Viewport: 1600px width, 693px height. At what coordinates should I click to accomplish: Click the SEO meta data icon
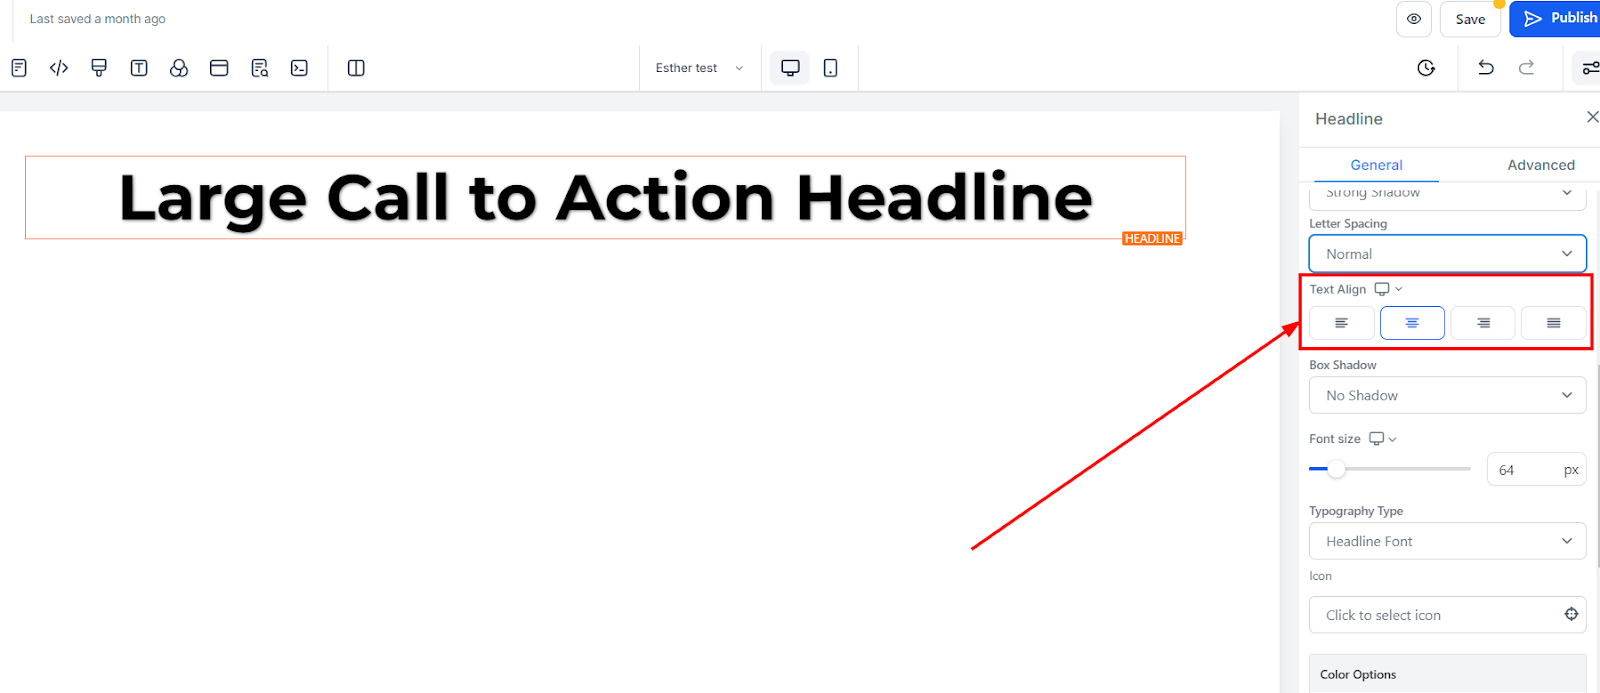point(259,68)
